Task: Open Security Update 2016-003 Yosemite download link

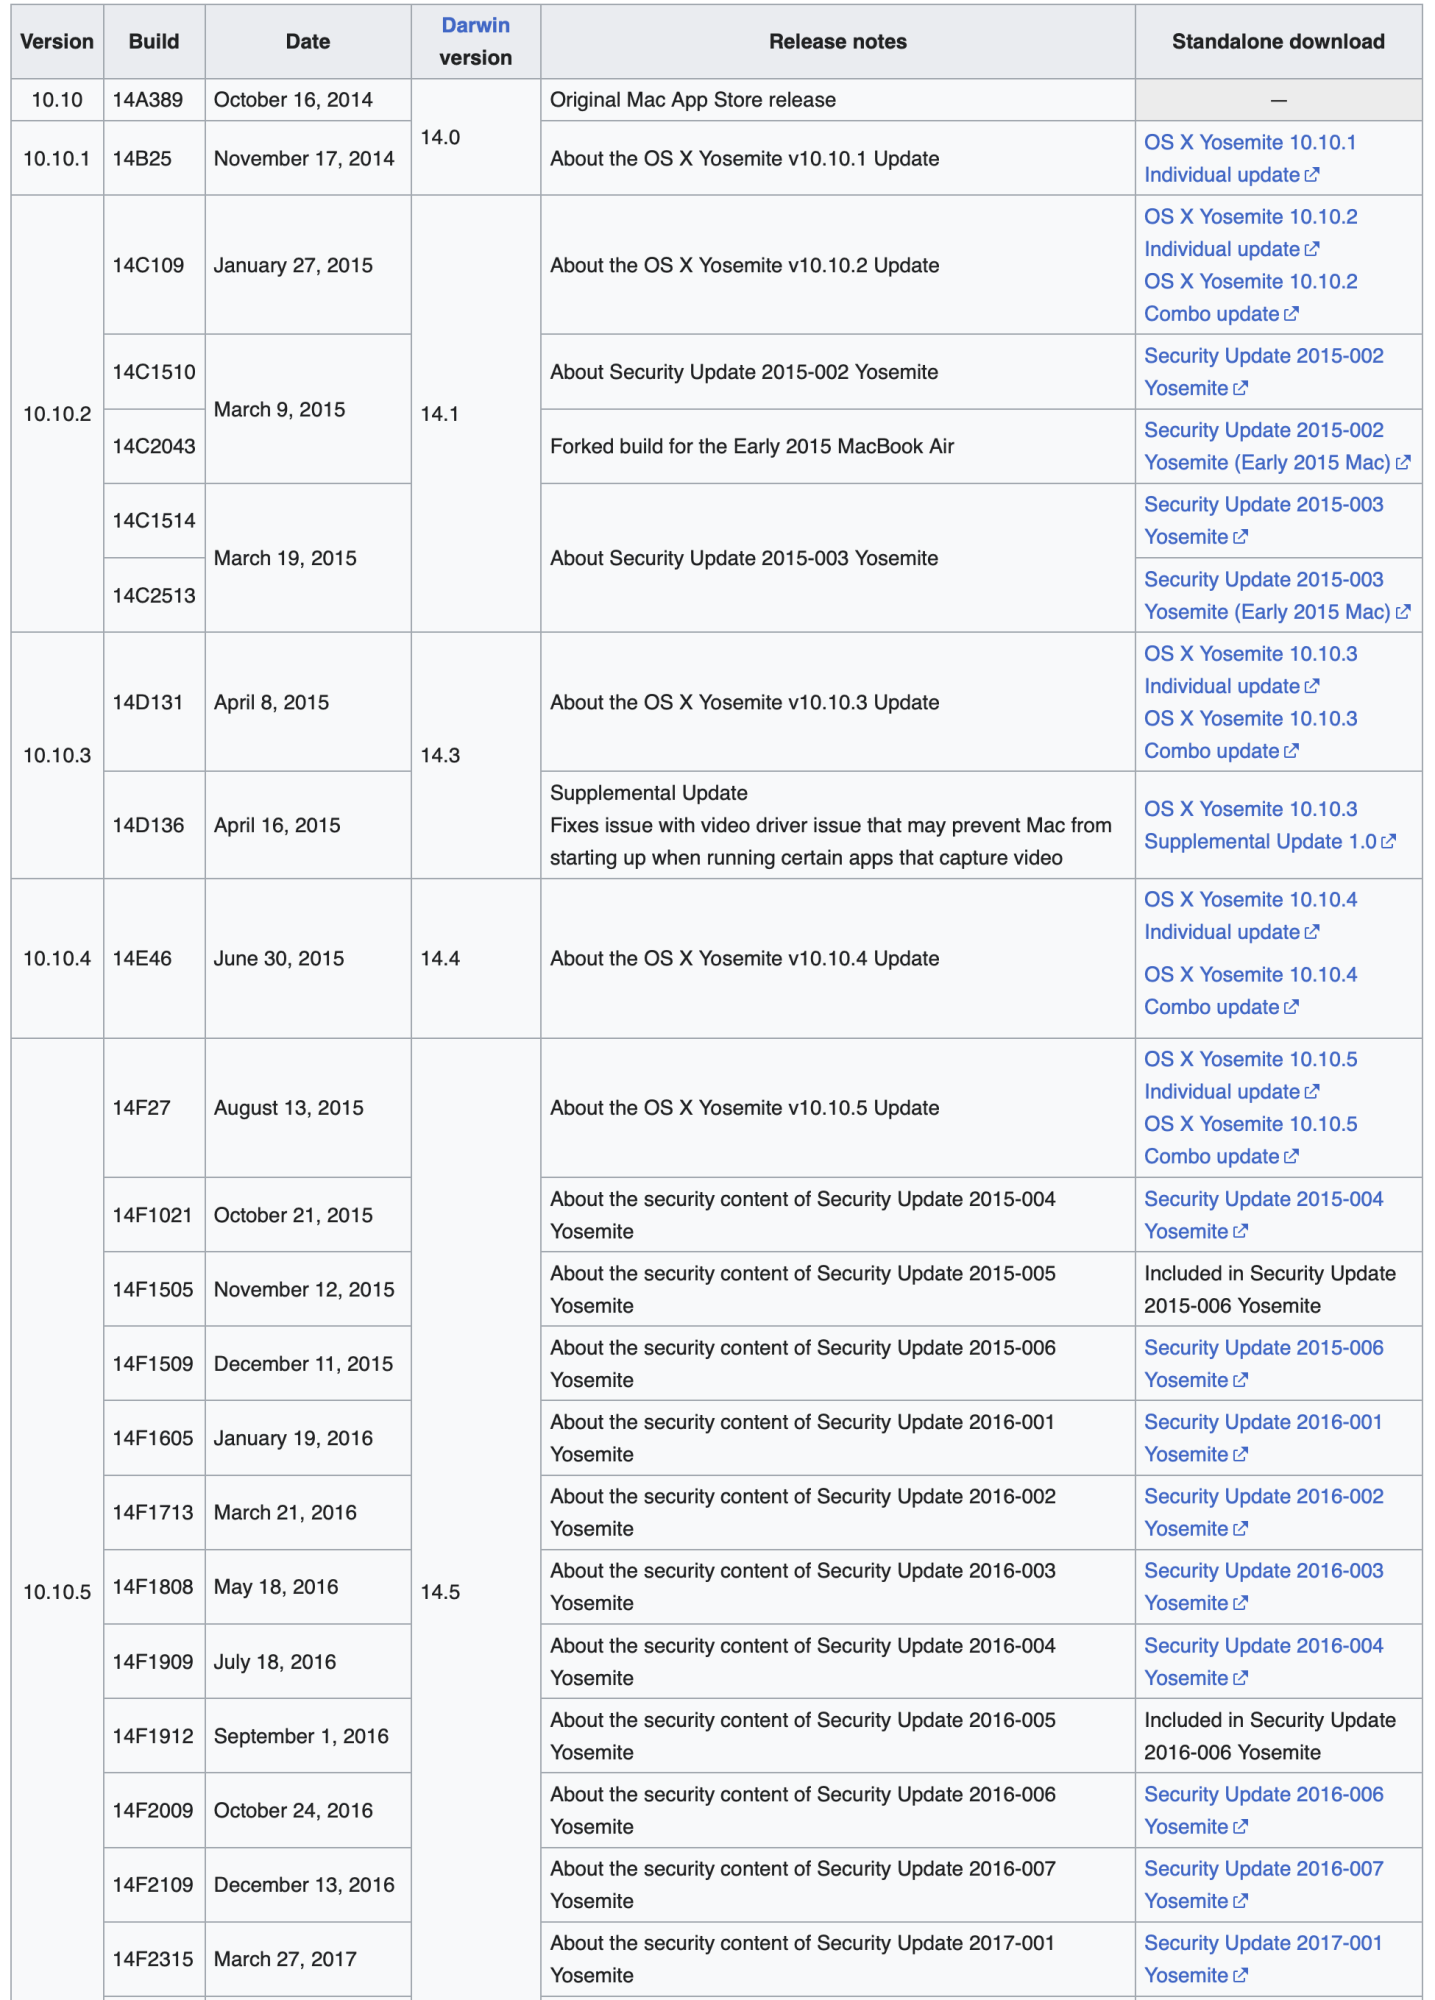Action: pos(1263,1587)
